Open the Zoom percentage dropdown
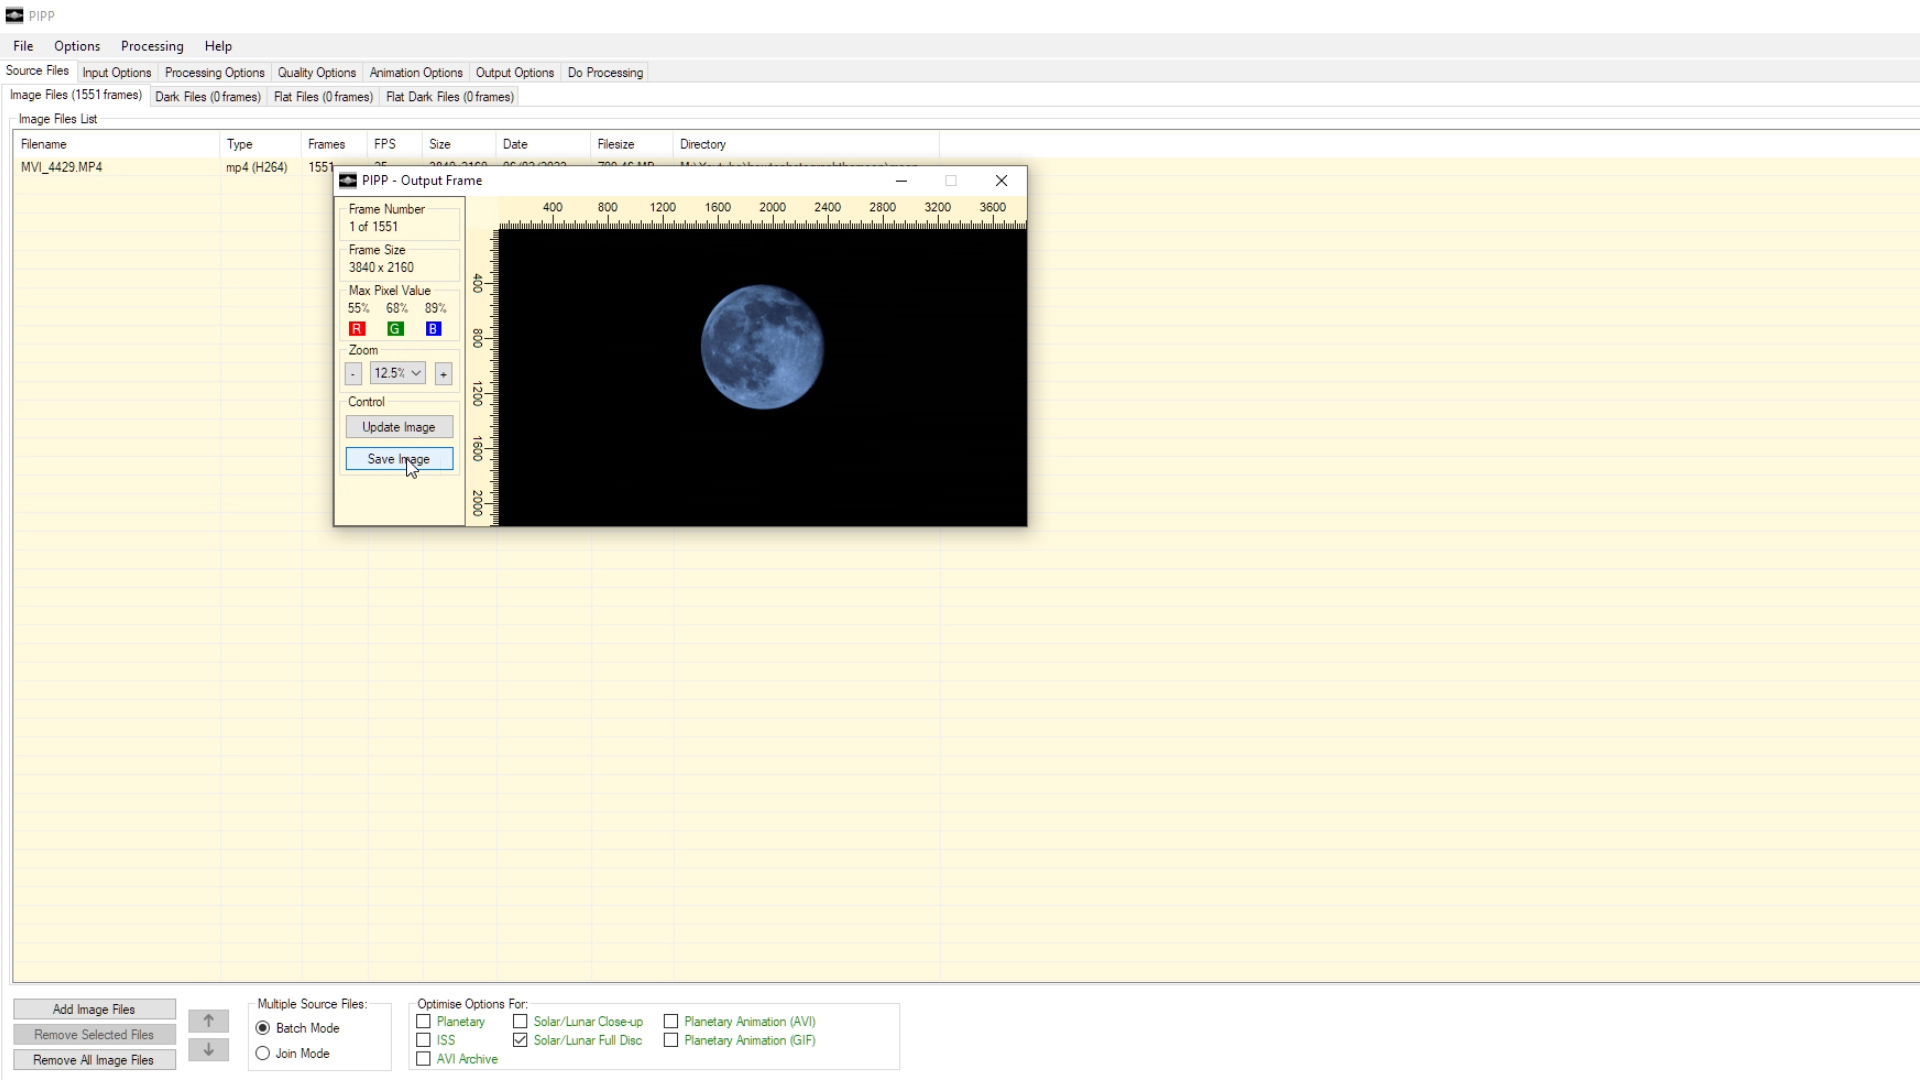Screen dimensions: 1920x1080 point(418,373)
